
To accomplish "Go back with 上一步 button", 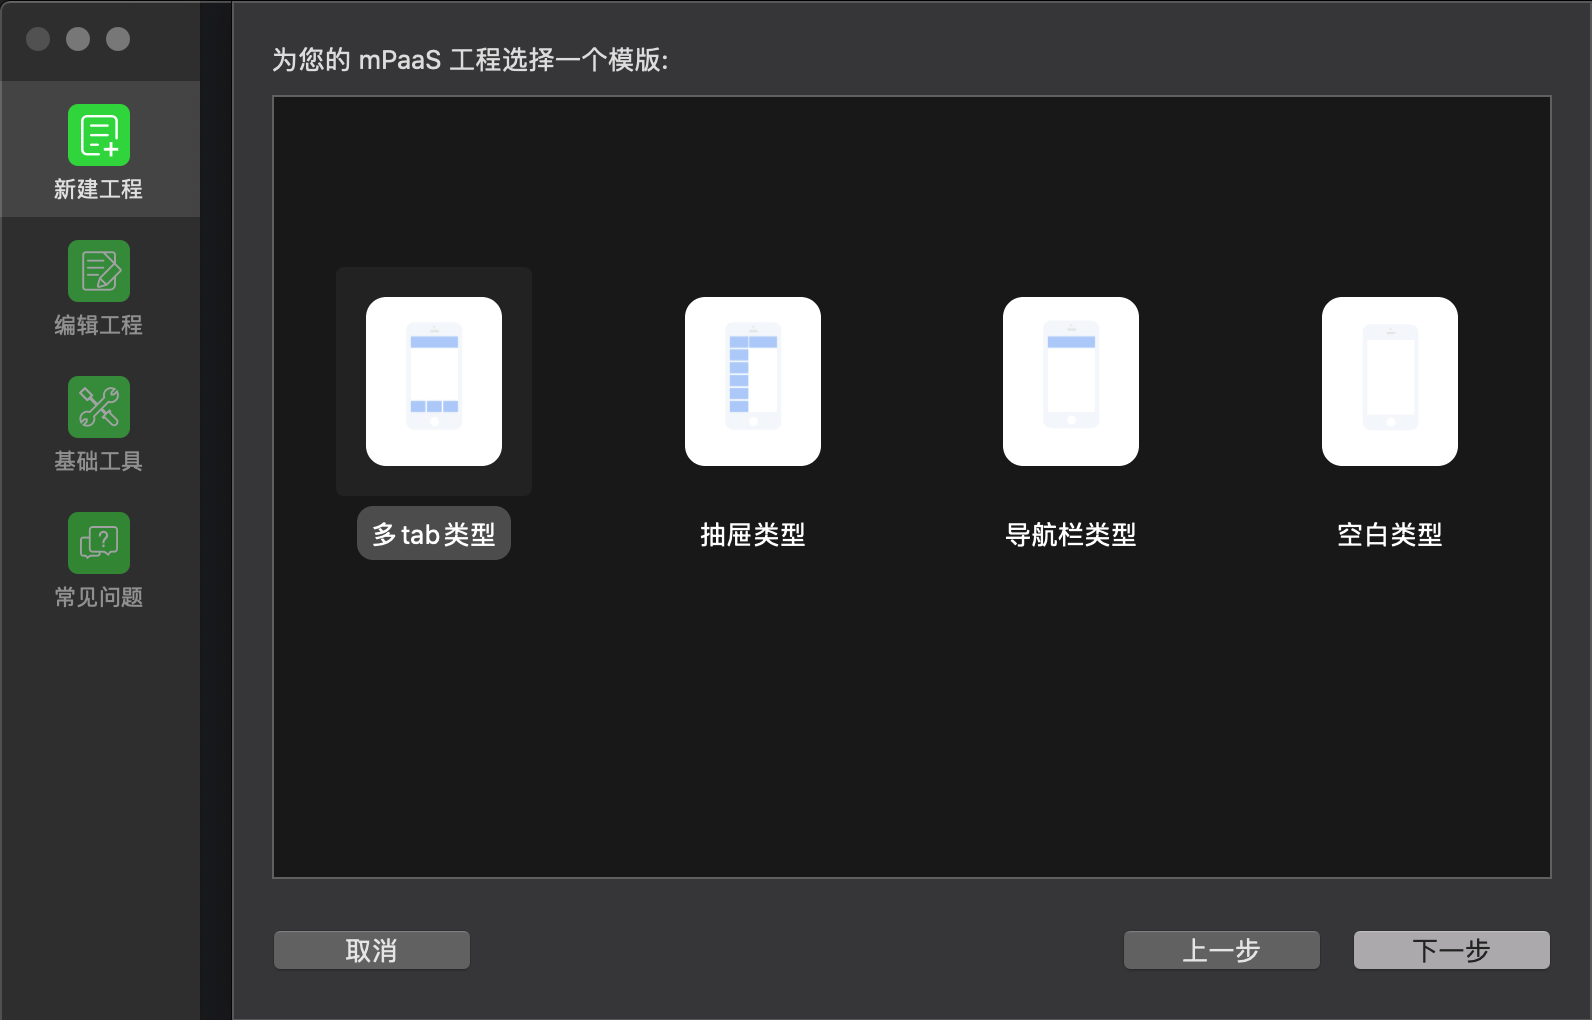I will pos(1222,950).
